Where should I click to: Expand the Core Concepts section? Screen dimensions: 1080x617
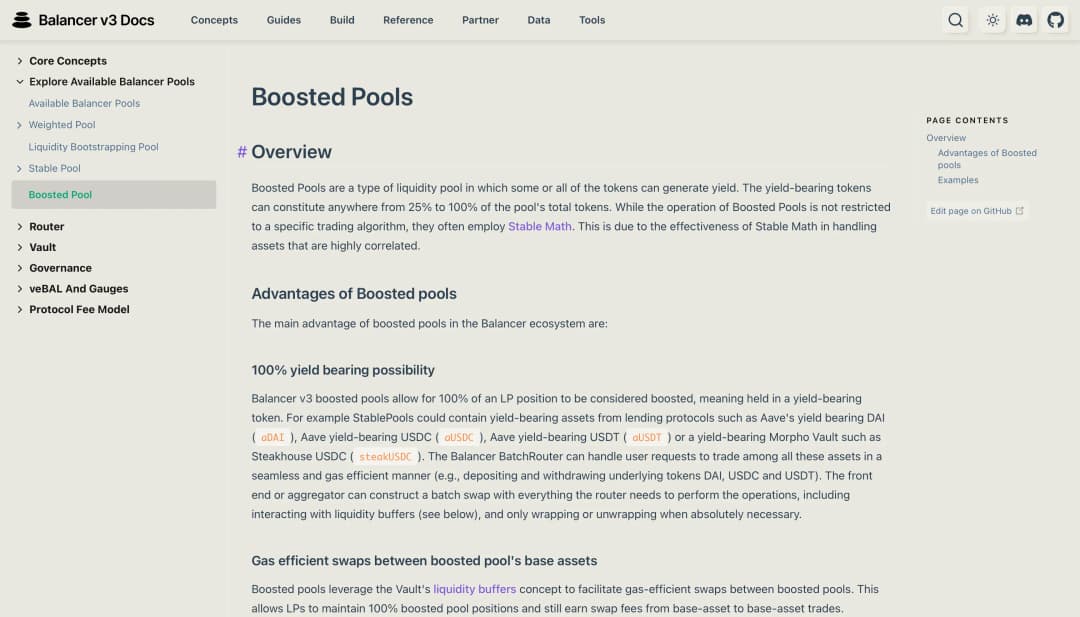coord(20,61)
